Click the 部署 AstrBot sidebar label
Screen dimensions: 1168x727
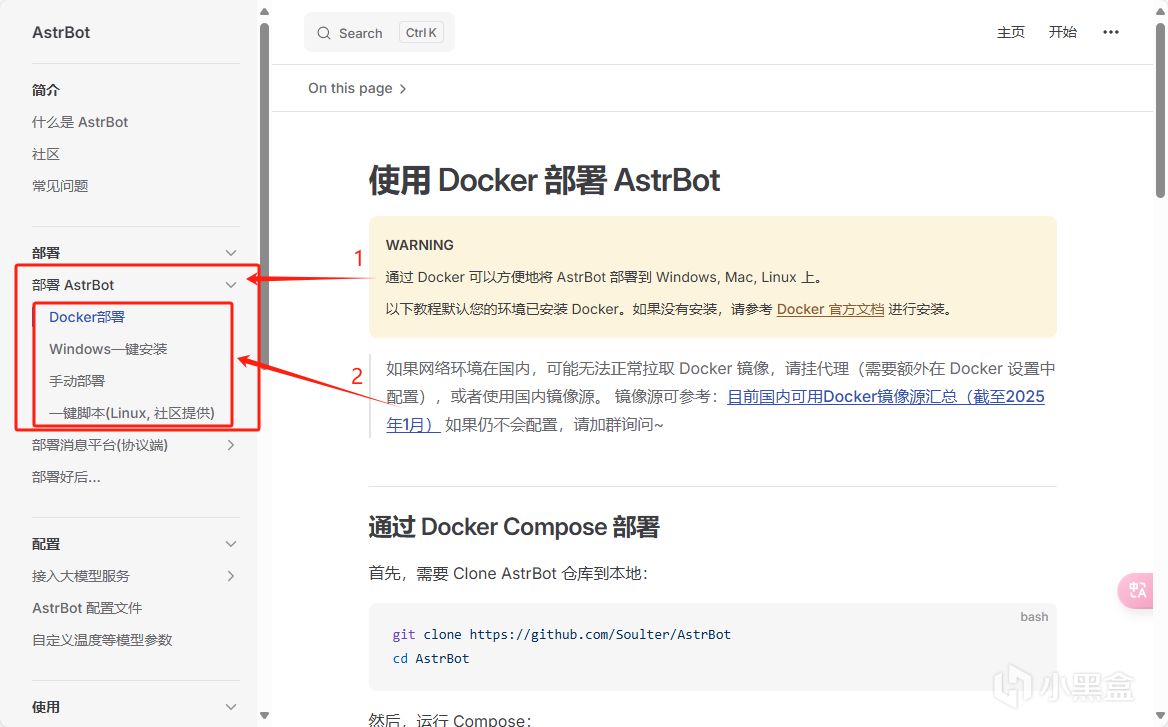73,285
